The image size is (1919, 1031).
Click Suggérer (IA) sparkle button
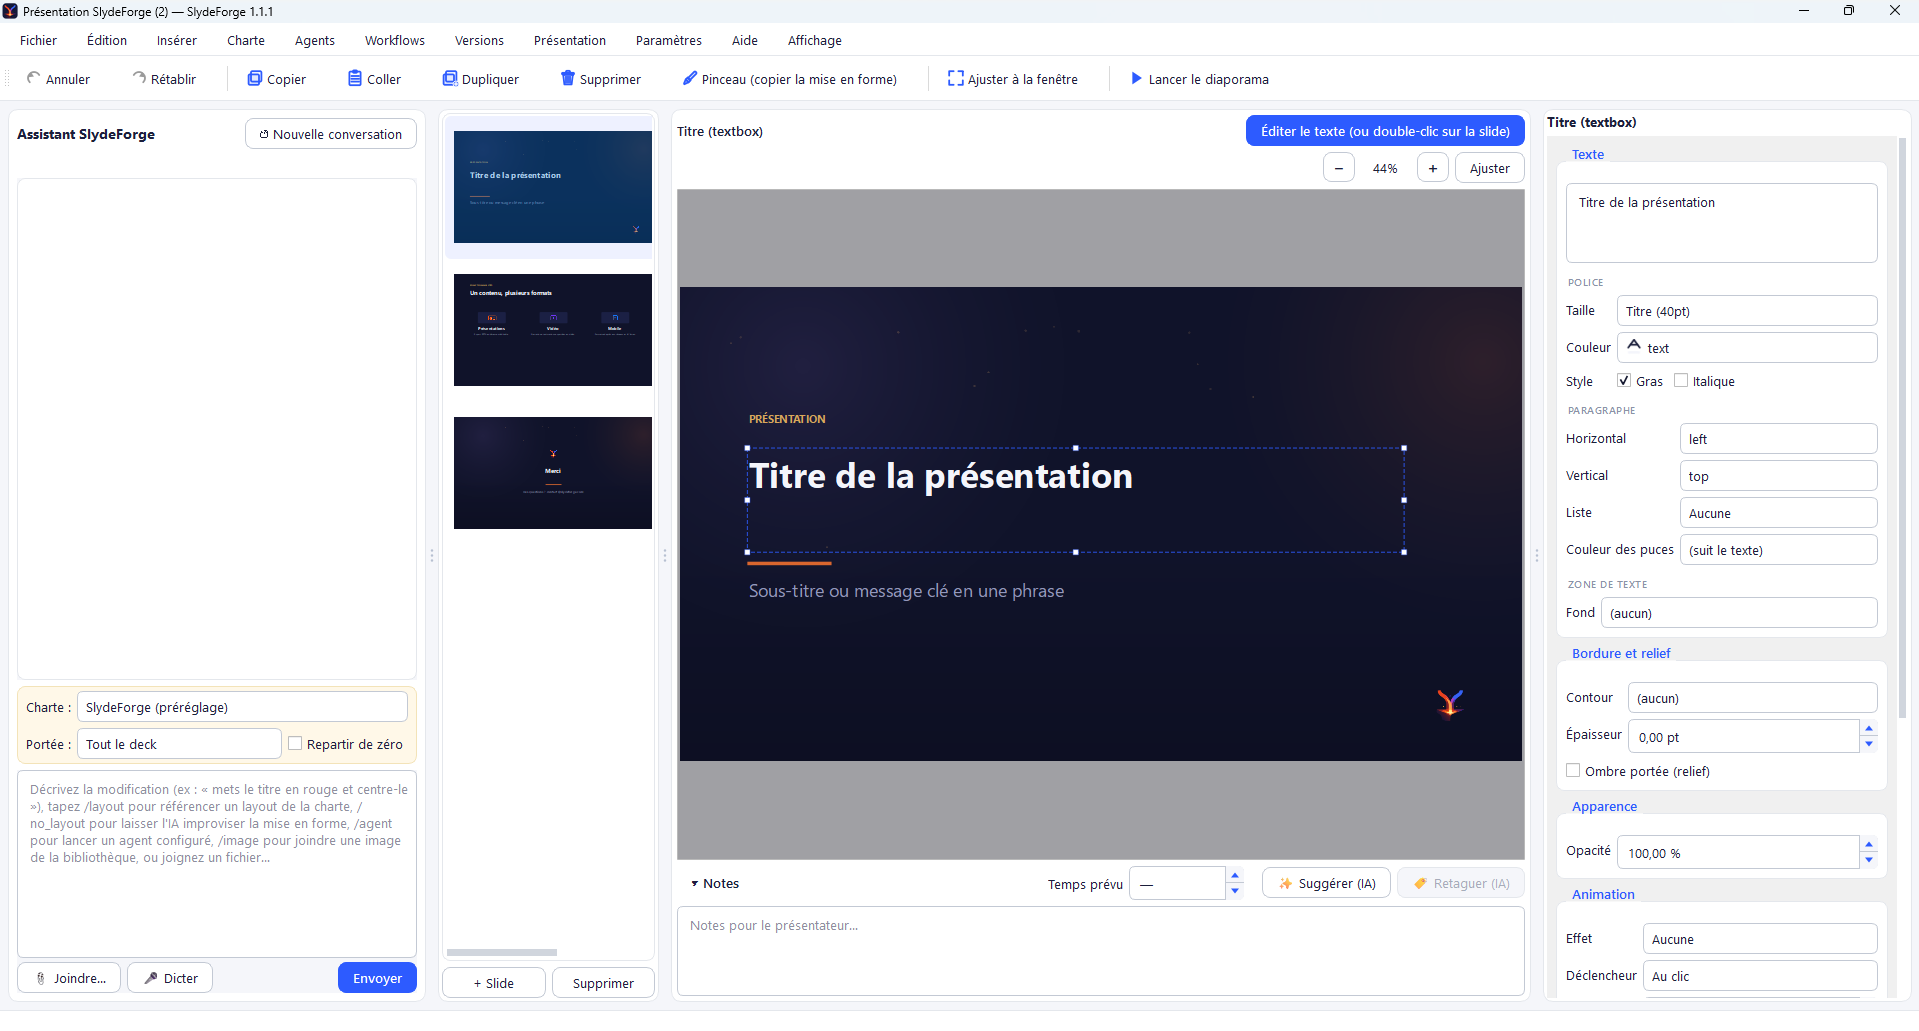1326,883
